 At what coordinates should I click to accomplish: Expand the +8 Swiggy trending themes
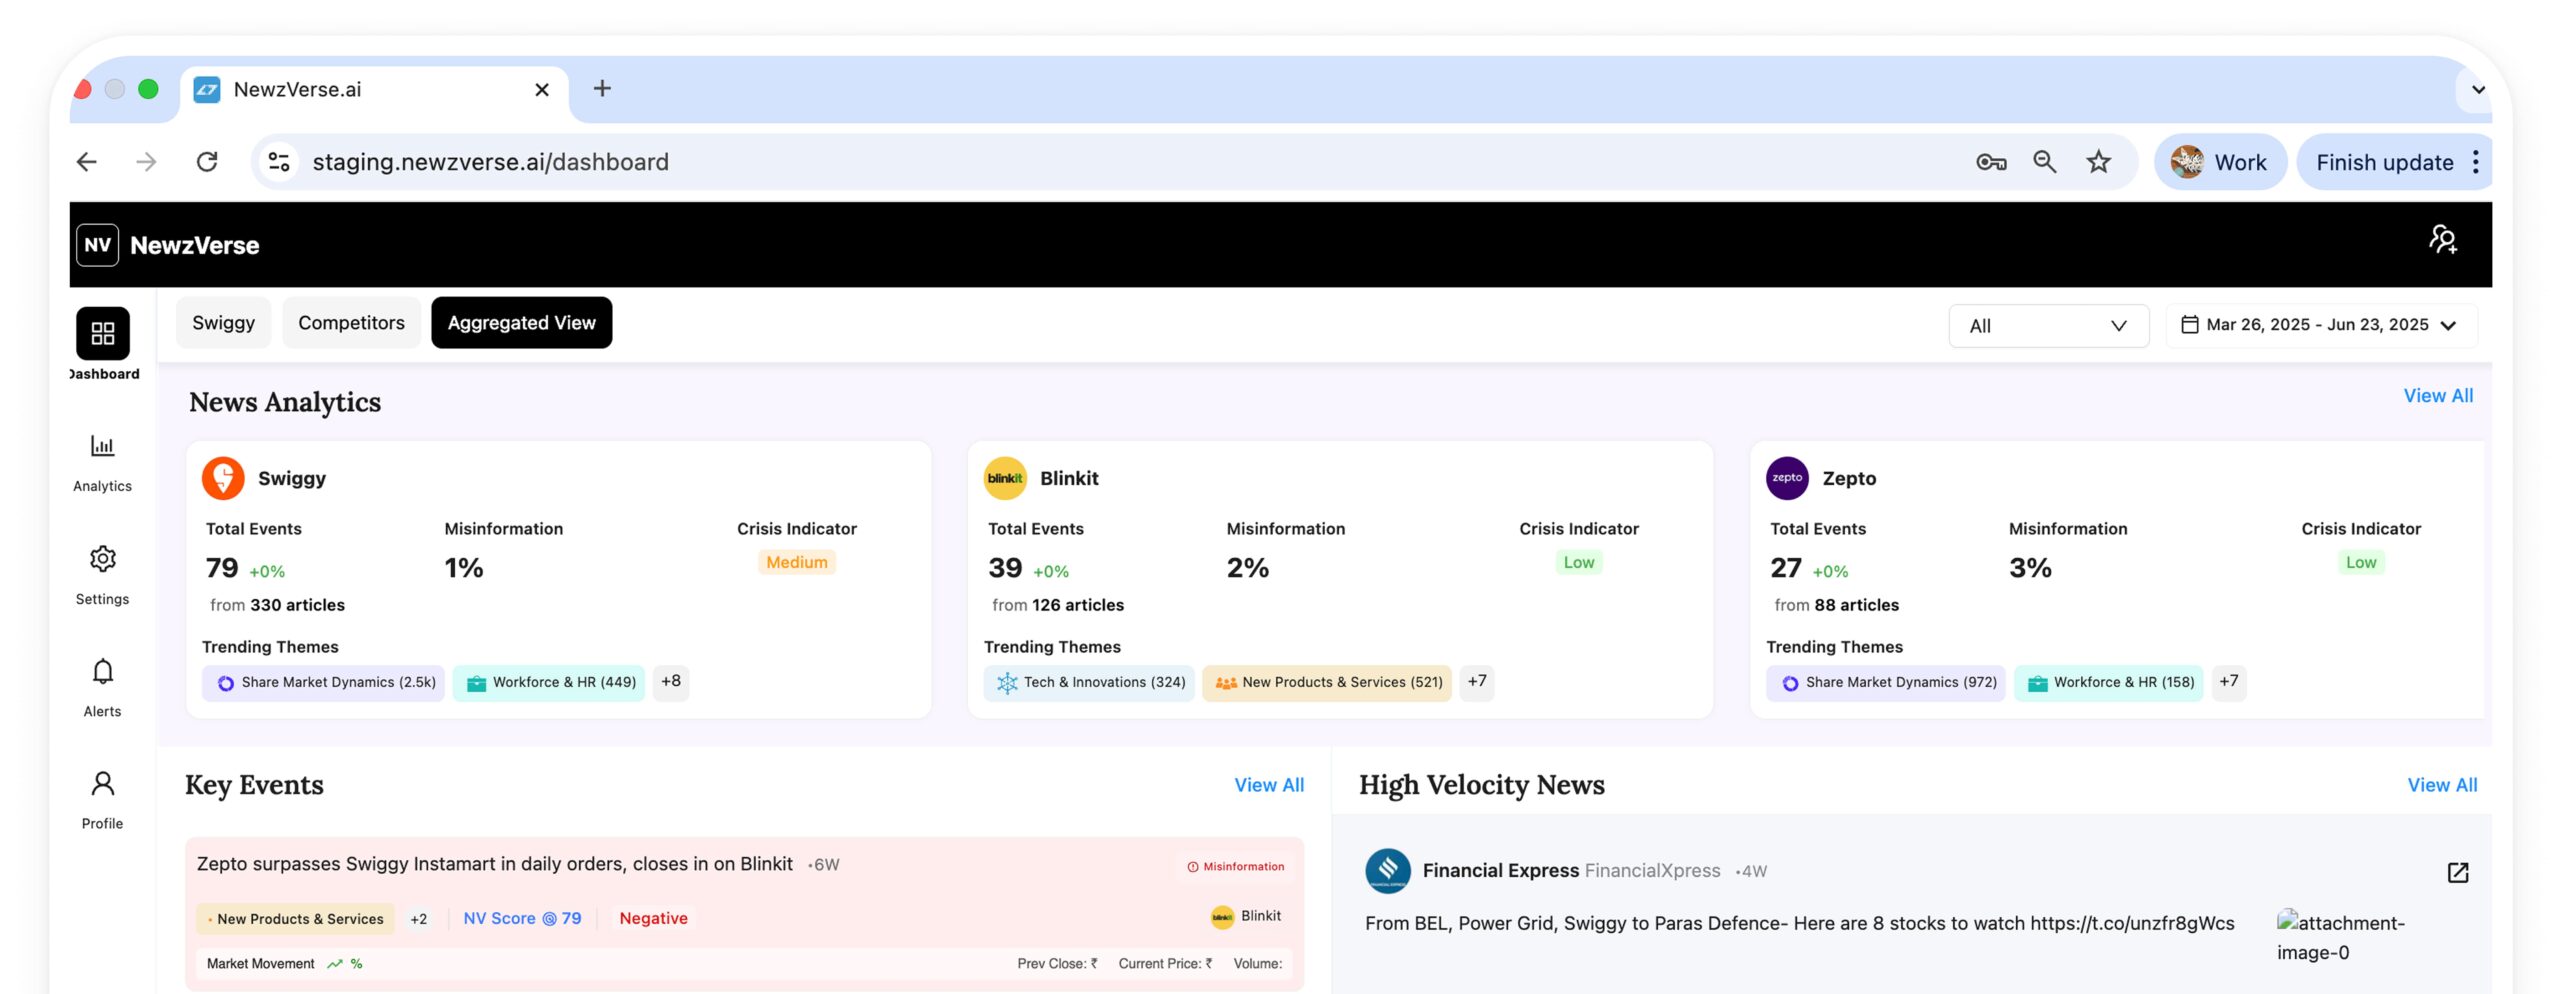coord(670,682)
